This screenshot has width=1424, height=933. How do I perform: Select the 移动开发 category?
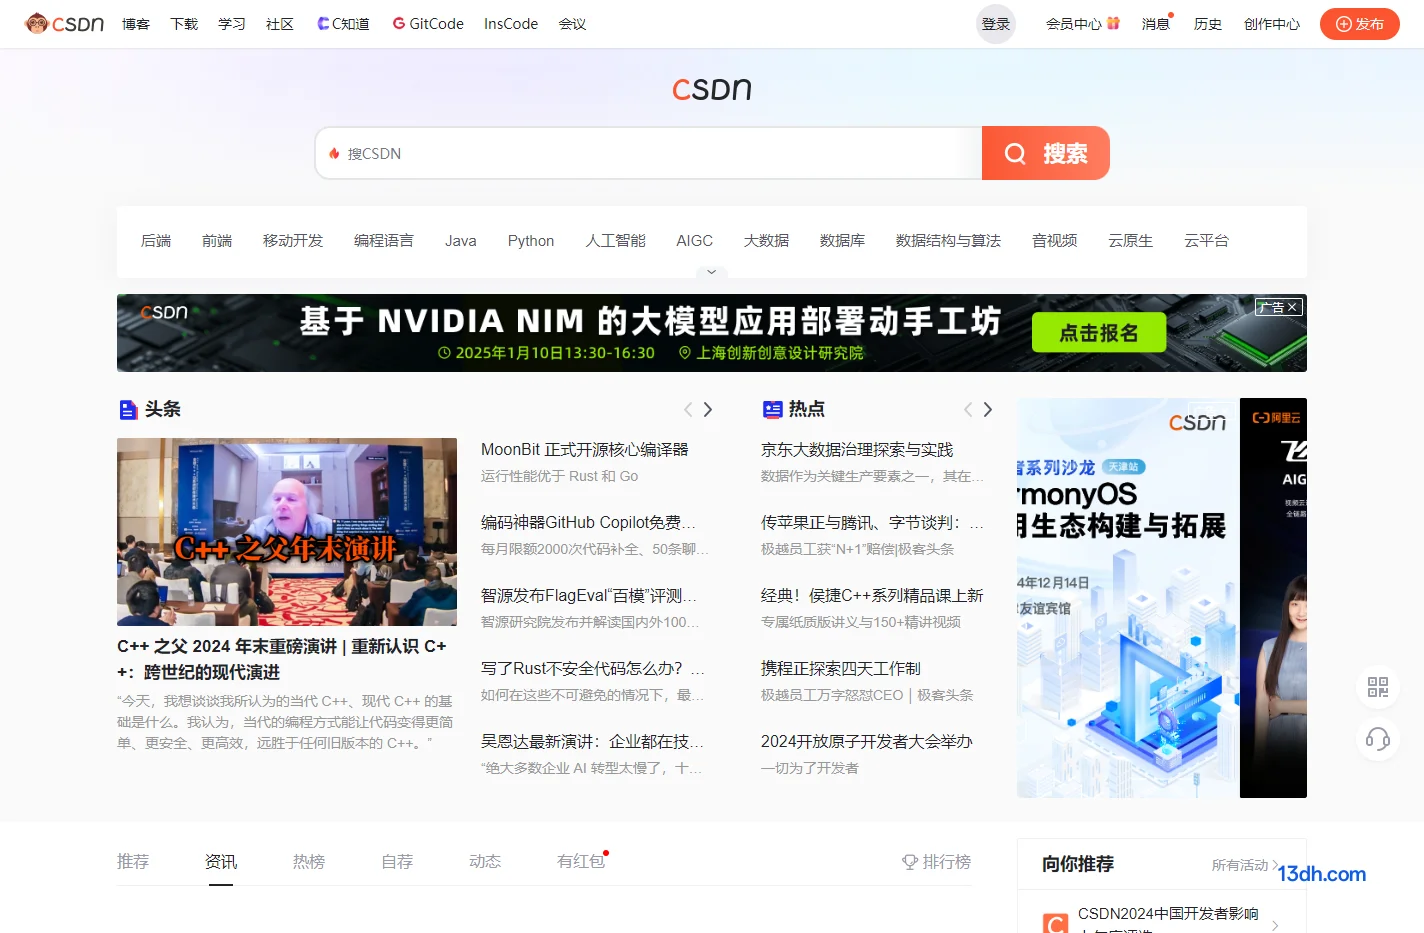(x=293, y=241)
